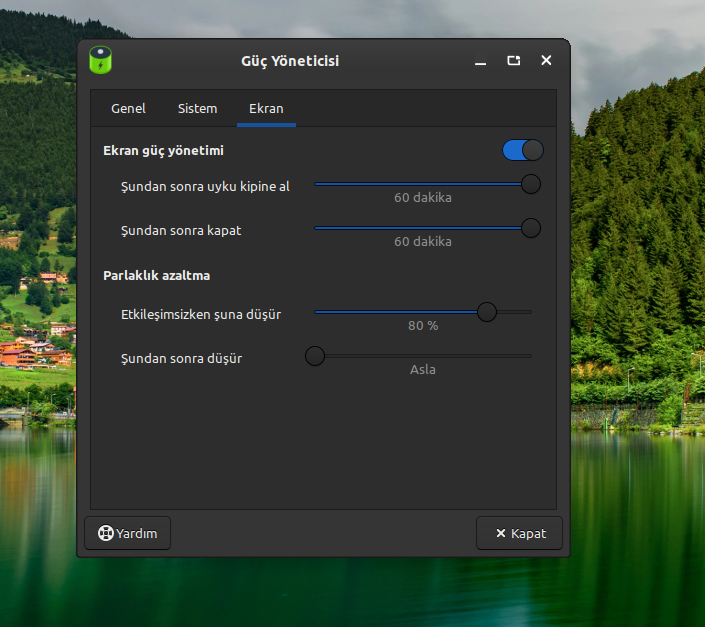Click the 'Şundan sonra kapat' slider handle
705x627 pixels.
click(x=531, y=228)
